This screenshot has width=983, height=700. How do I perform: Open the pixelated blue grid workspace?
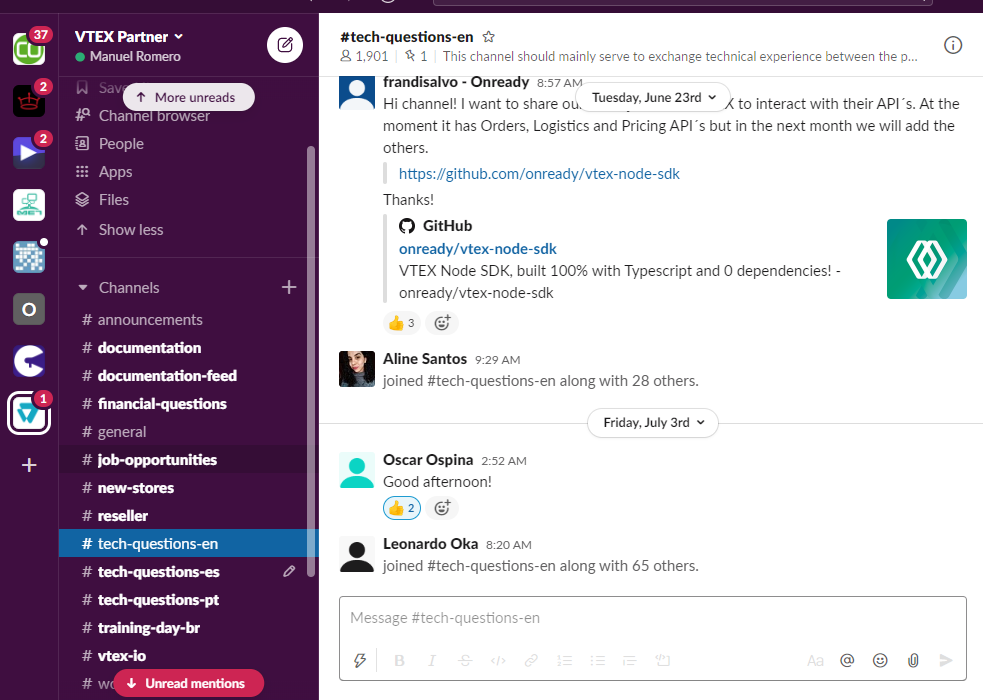(29, 257)
